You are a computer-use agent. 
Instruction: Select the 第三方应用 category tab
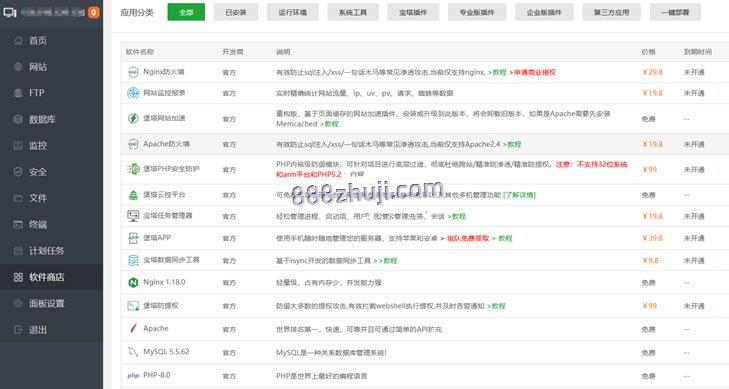tap(611, 13)
